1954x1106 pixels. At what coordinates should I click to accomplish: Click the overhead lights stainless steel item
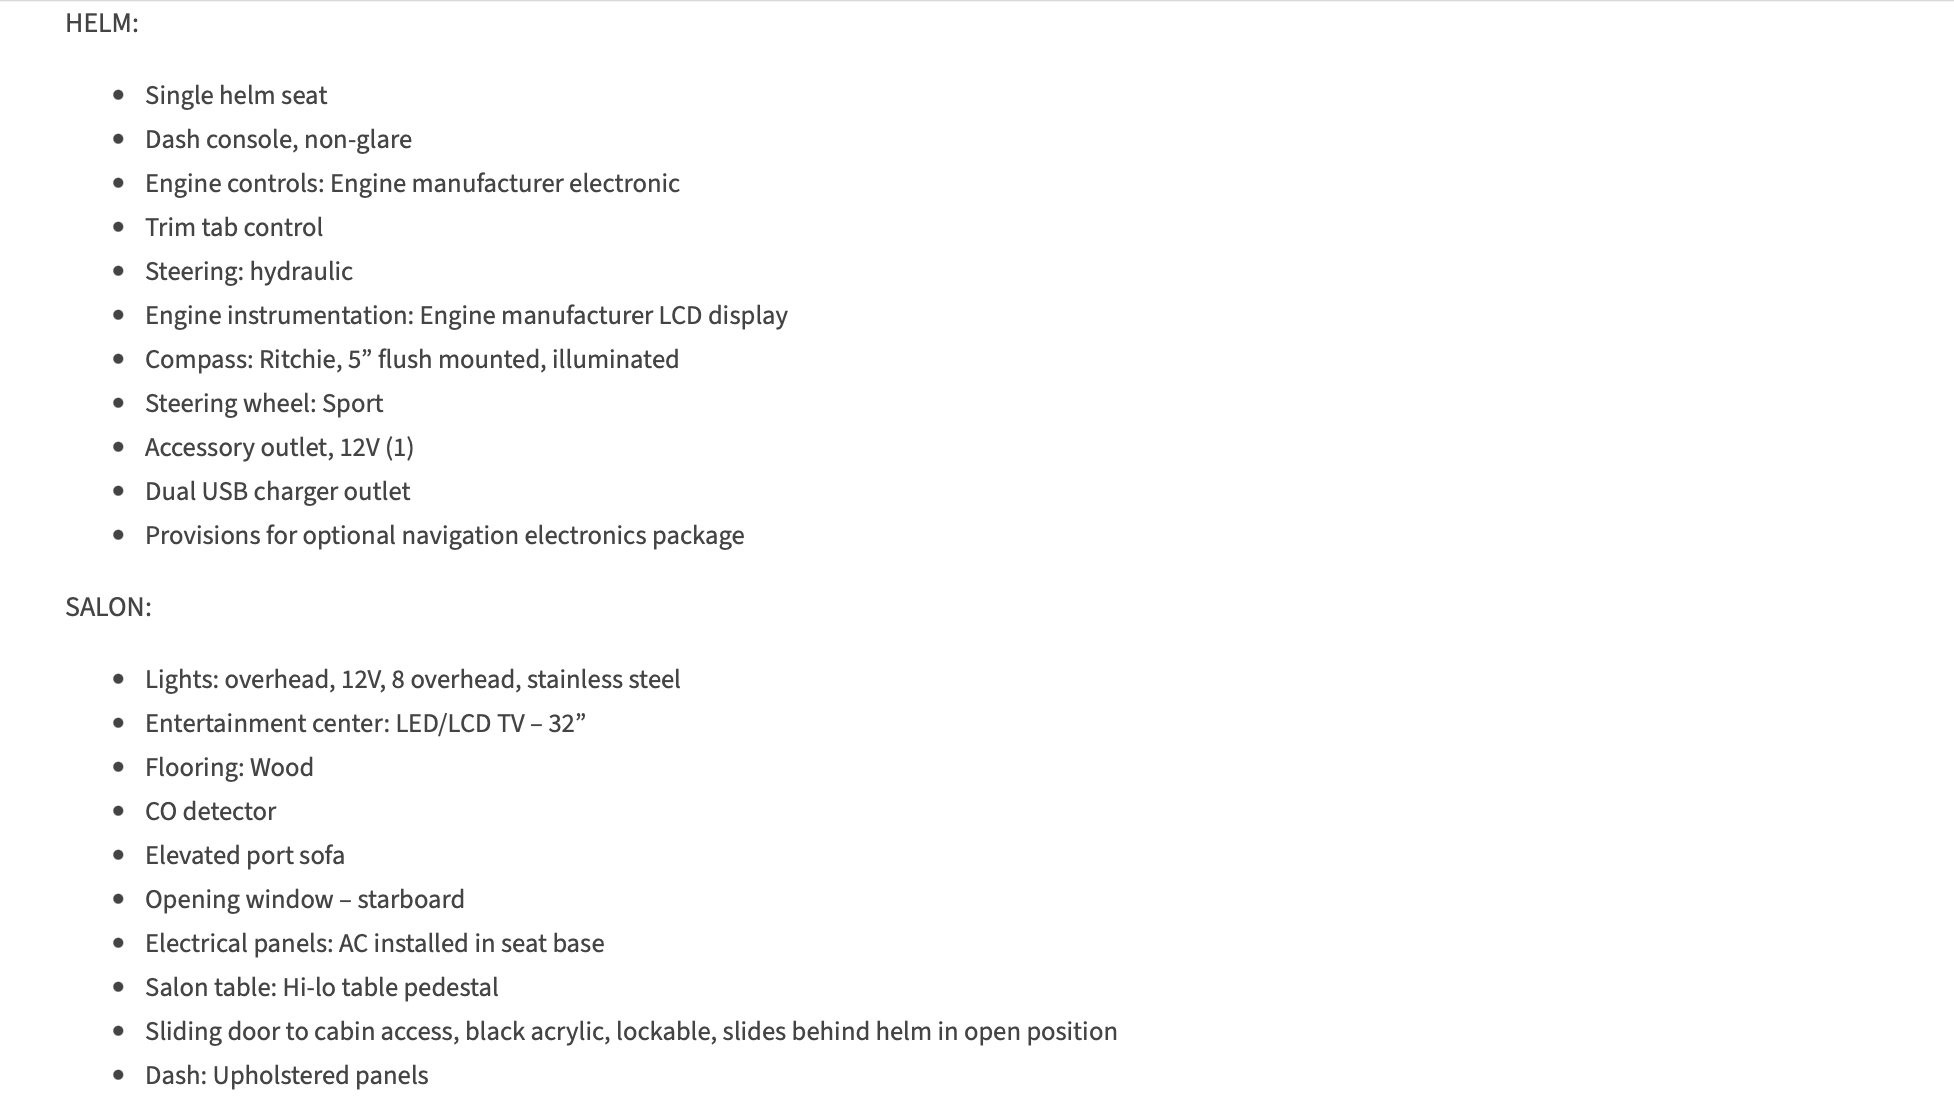[412, 679]
